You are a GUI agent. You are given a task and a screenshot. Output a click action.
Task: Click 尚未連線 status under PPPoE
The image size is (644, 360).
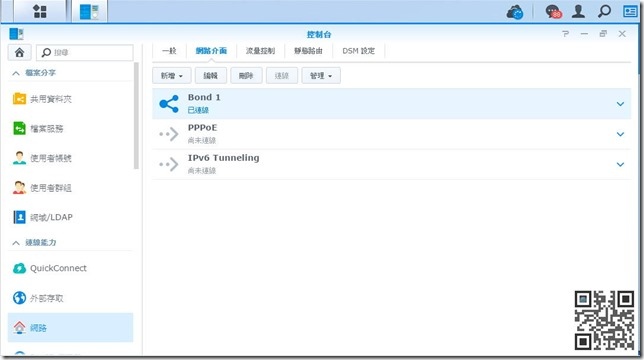(x=202, y=140)
